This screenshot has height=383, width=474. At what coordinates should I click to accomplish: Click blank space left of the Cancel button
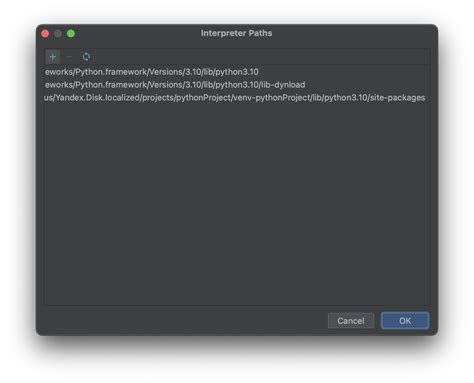click(185, 321)
